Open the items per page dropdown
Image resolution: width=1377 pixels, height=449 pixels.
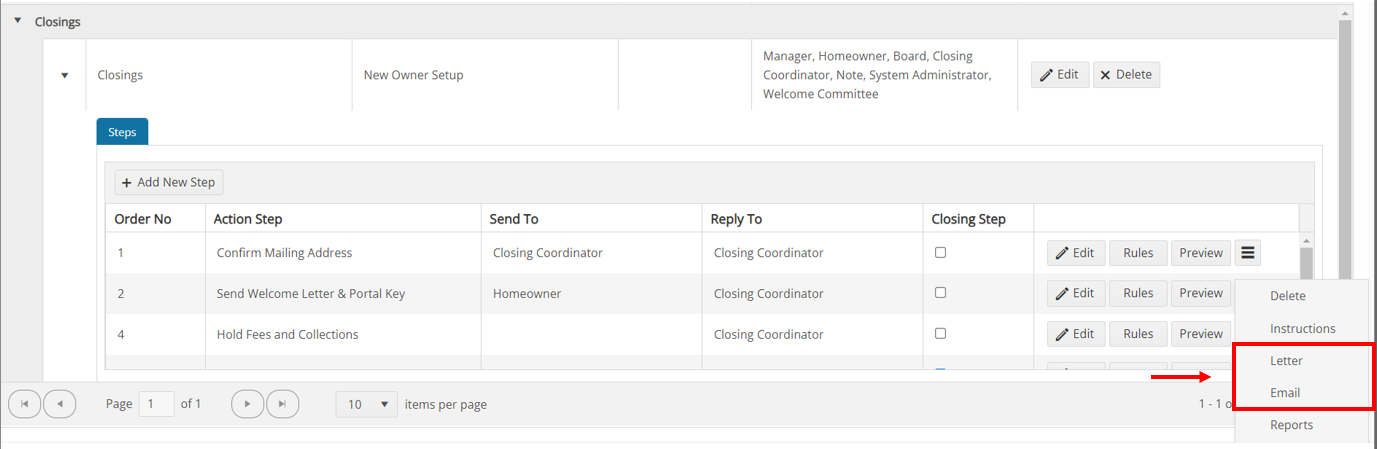click(366, 404)
